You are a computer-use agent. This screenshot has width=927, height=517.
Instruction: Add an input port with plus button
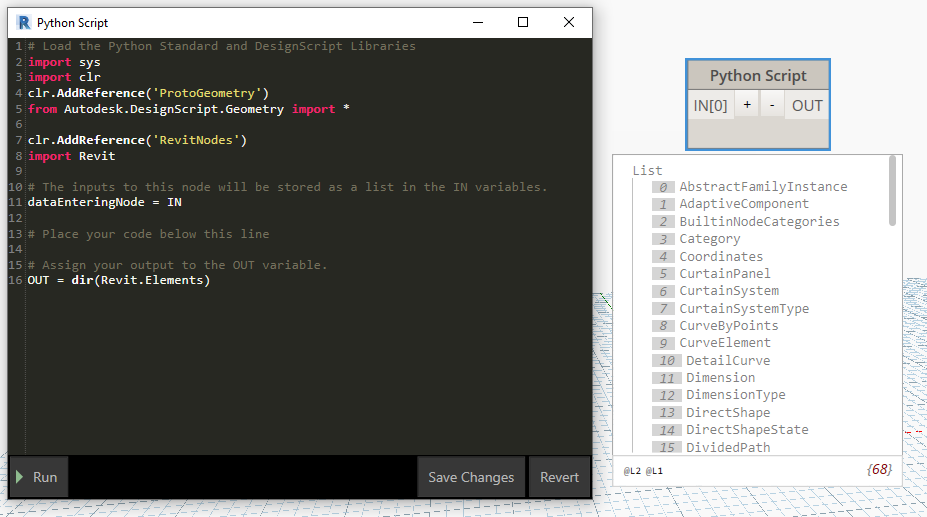coord(747,105)
